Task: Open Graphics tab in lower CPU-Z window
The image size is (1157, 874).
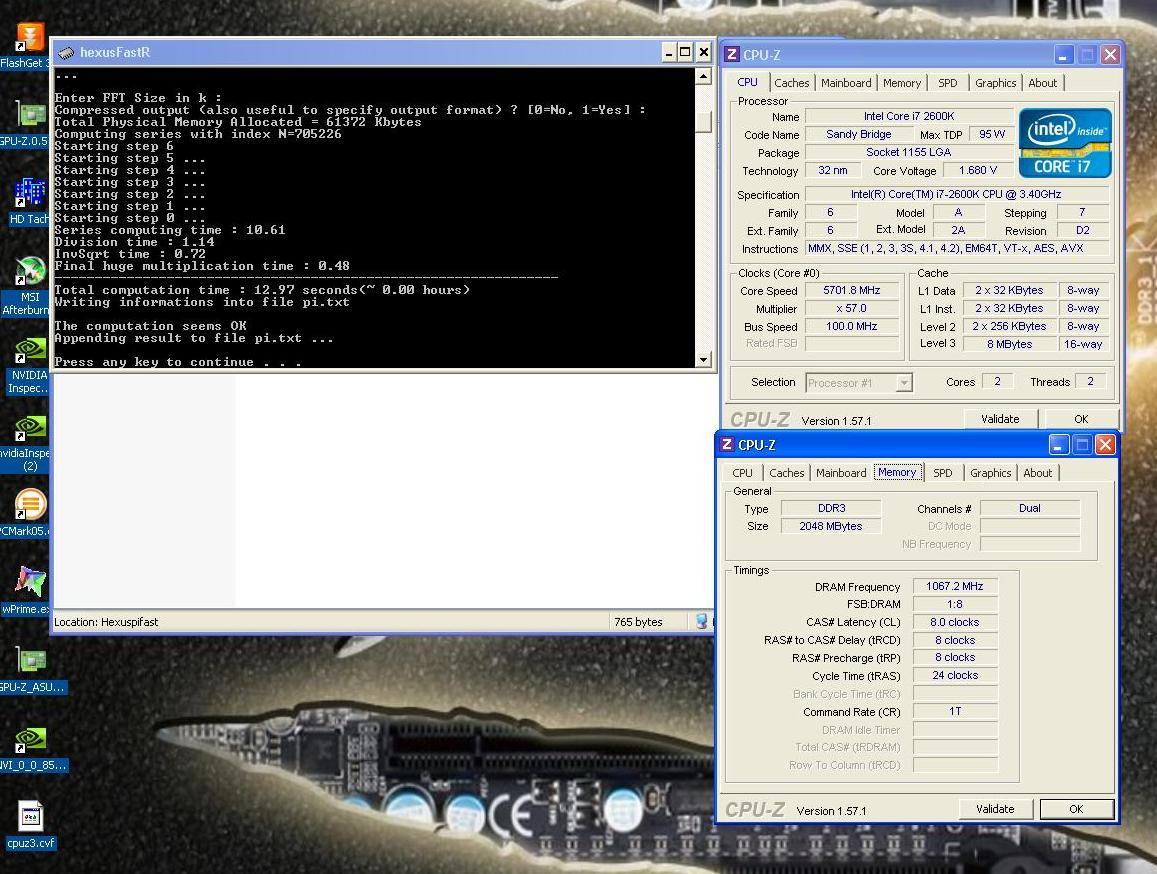Action: click(990, 473)
